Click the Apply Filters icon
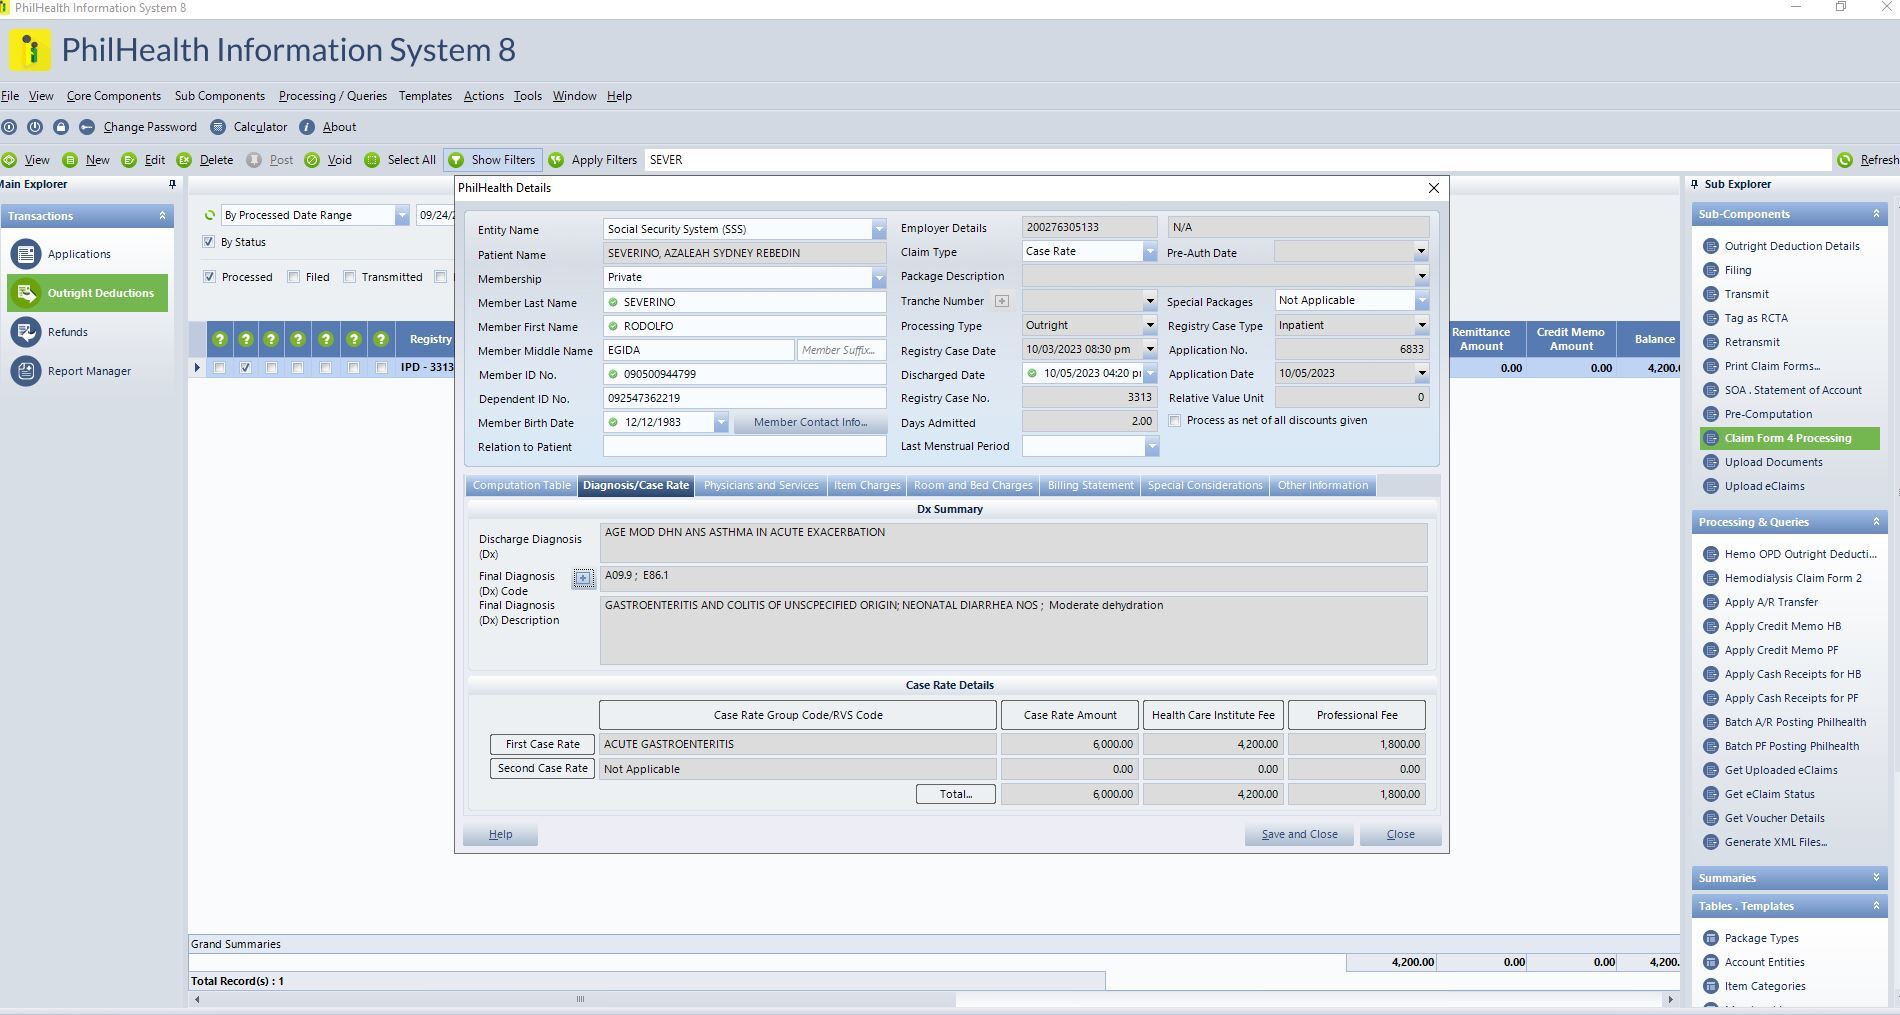1900x1015 pixels. click(556, 160)
